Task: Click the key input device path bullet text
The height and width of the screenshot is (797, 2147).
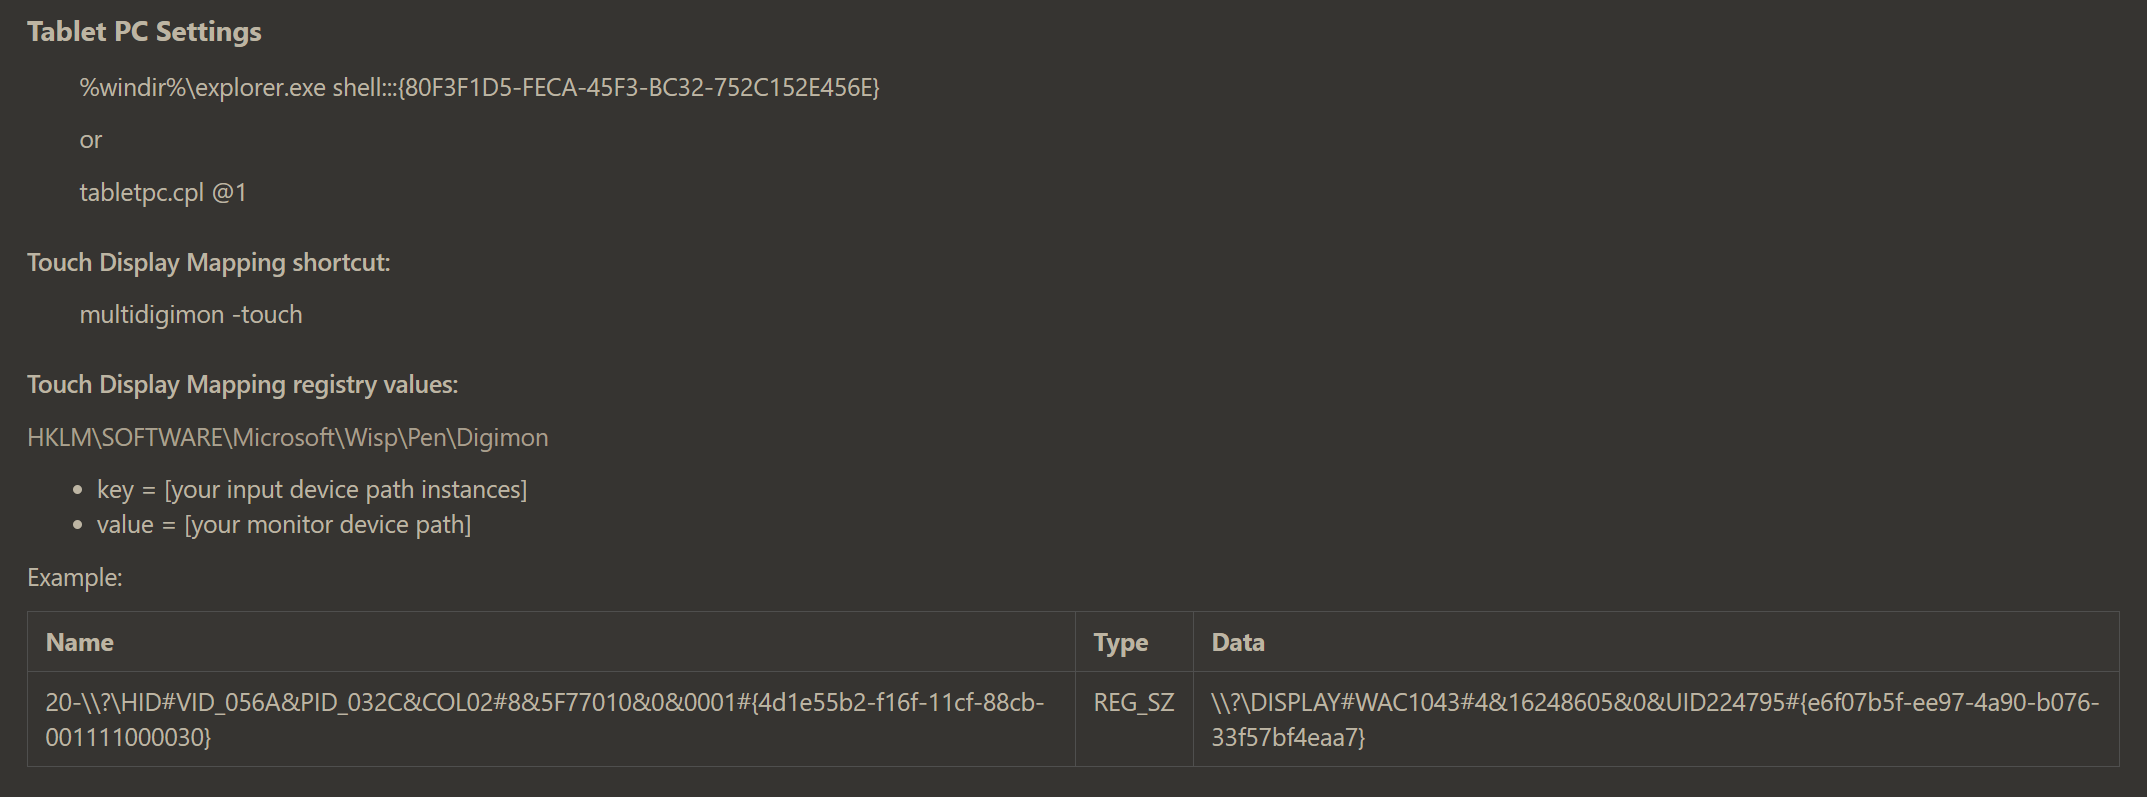Action: pyautogui.click(x=312, y=490)
